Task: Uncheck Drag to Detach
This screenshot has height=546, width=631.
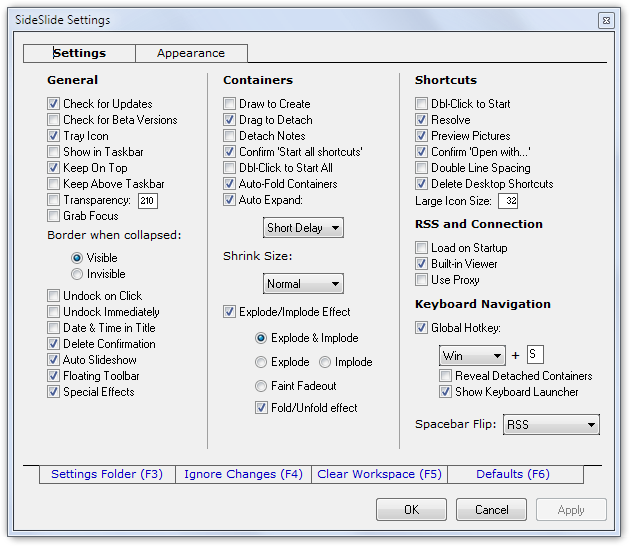Action: pos(229,120)
